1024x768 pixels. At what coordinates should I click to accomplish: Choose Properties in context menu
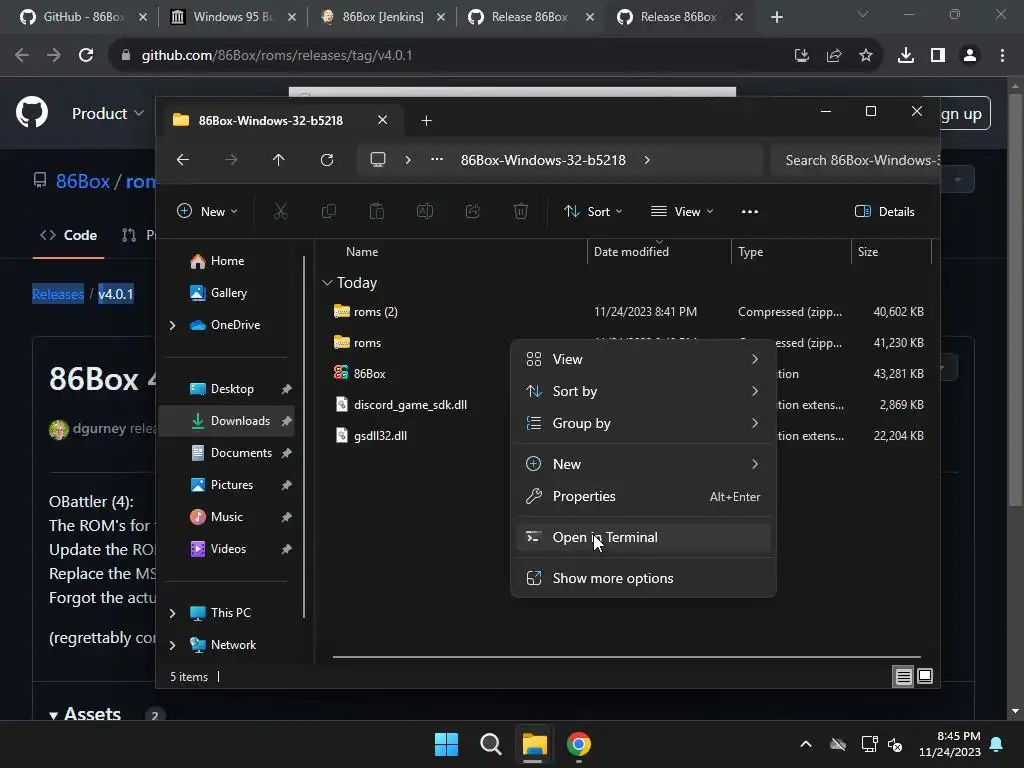pos(643,496)
